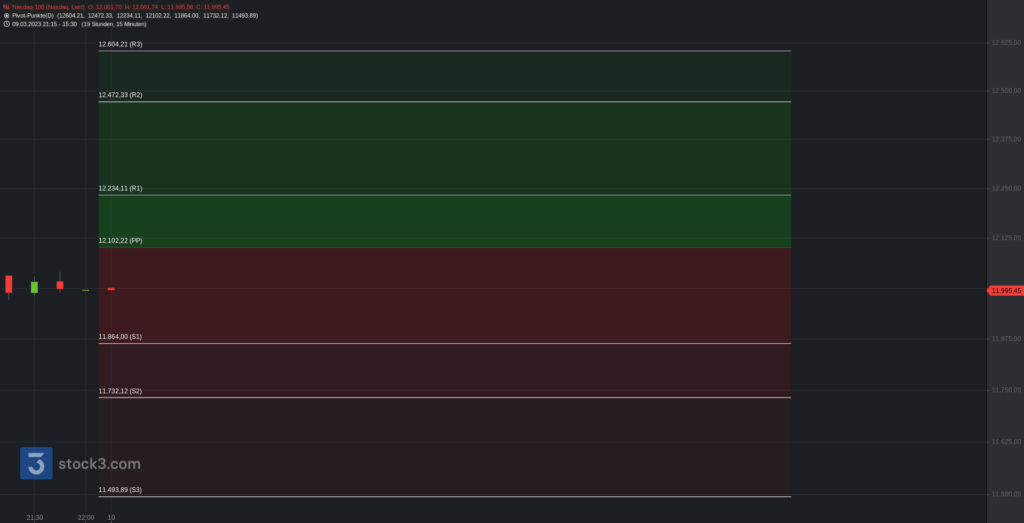Click the candlestick icon beside Nasdaq-100
The image size is (1024, 523).
point(7,7)
